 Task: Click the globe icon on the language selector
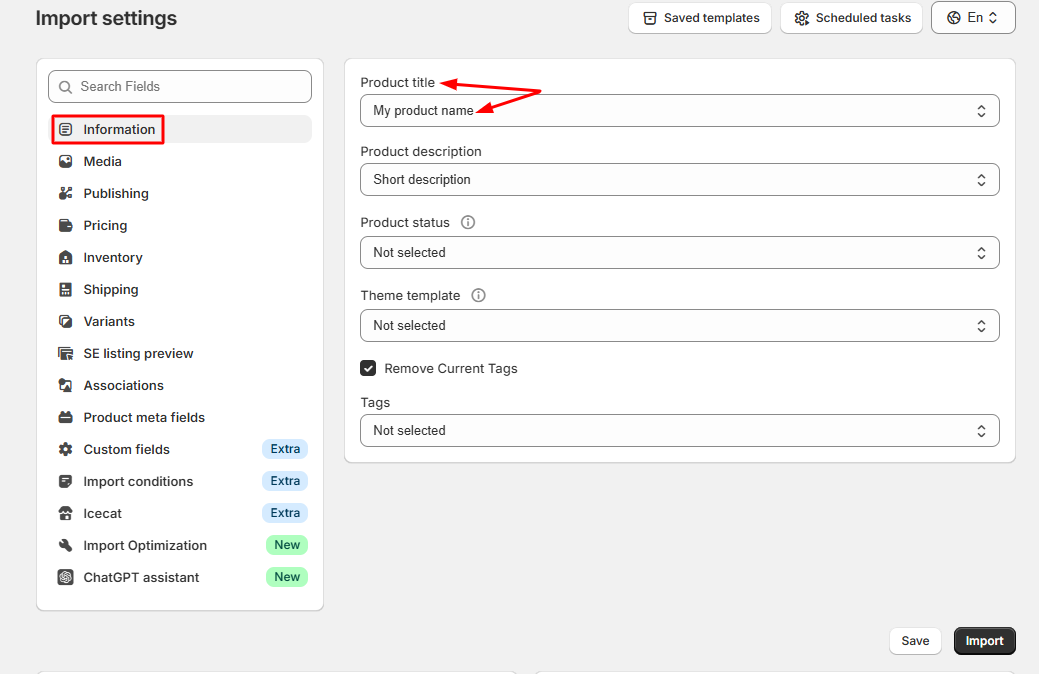(x=954, y=18)
